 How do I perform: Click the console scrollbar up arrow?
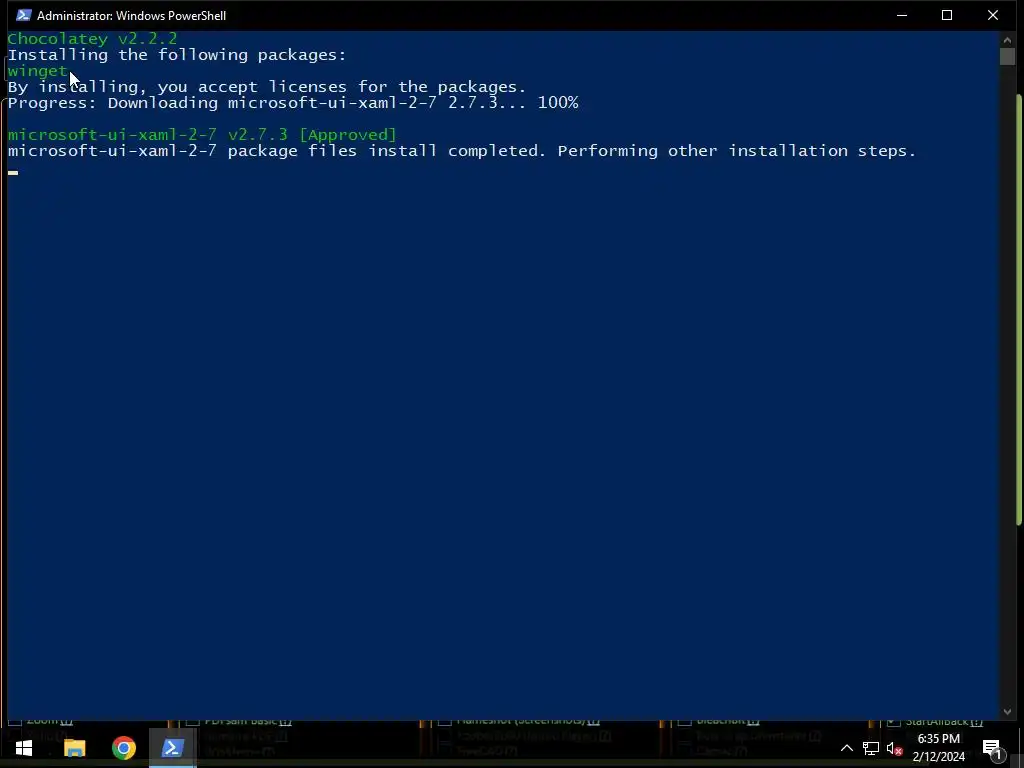tap(1007, 40)
